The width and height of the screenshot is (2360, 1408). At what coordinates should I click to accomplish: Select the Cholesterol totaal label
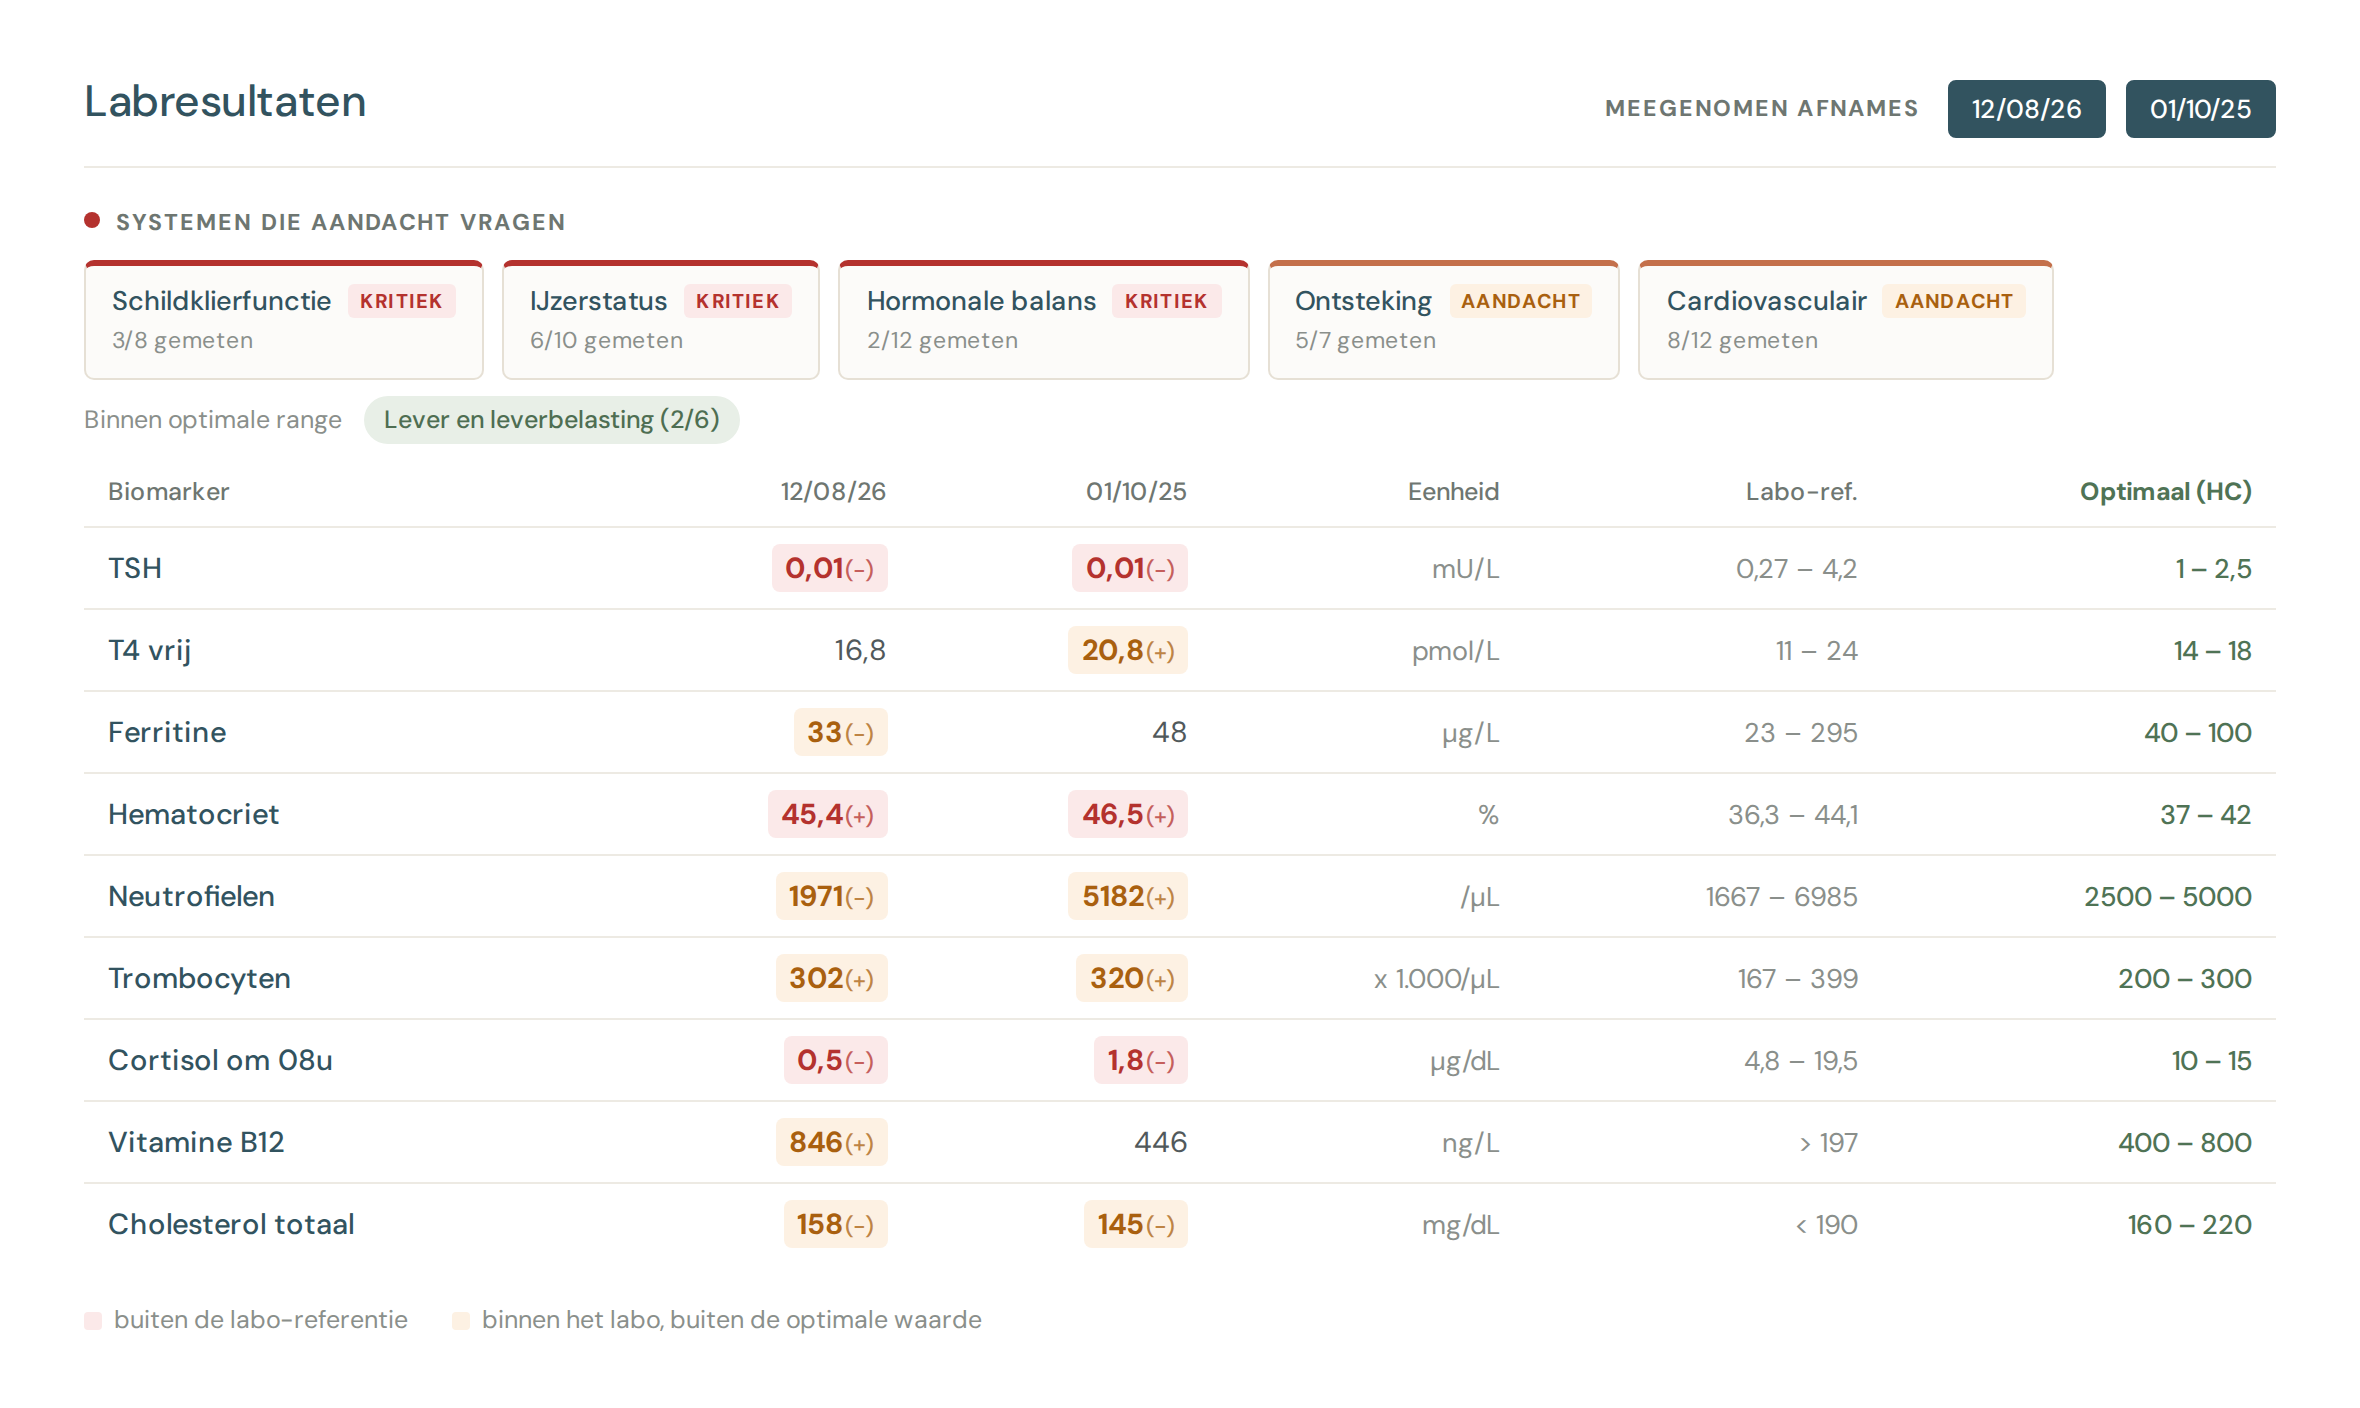click(232, 1224)
